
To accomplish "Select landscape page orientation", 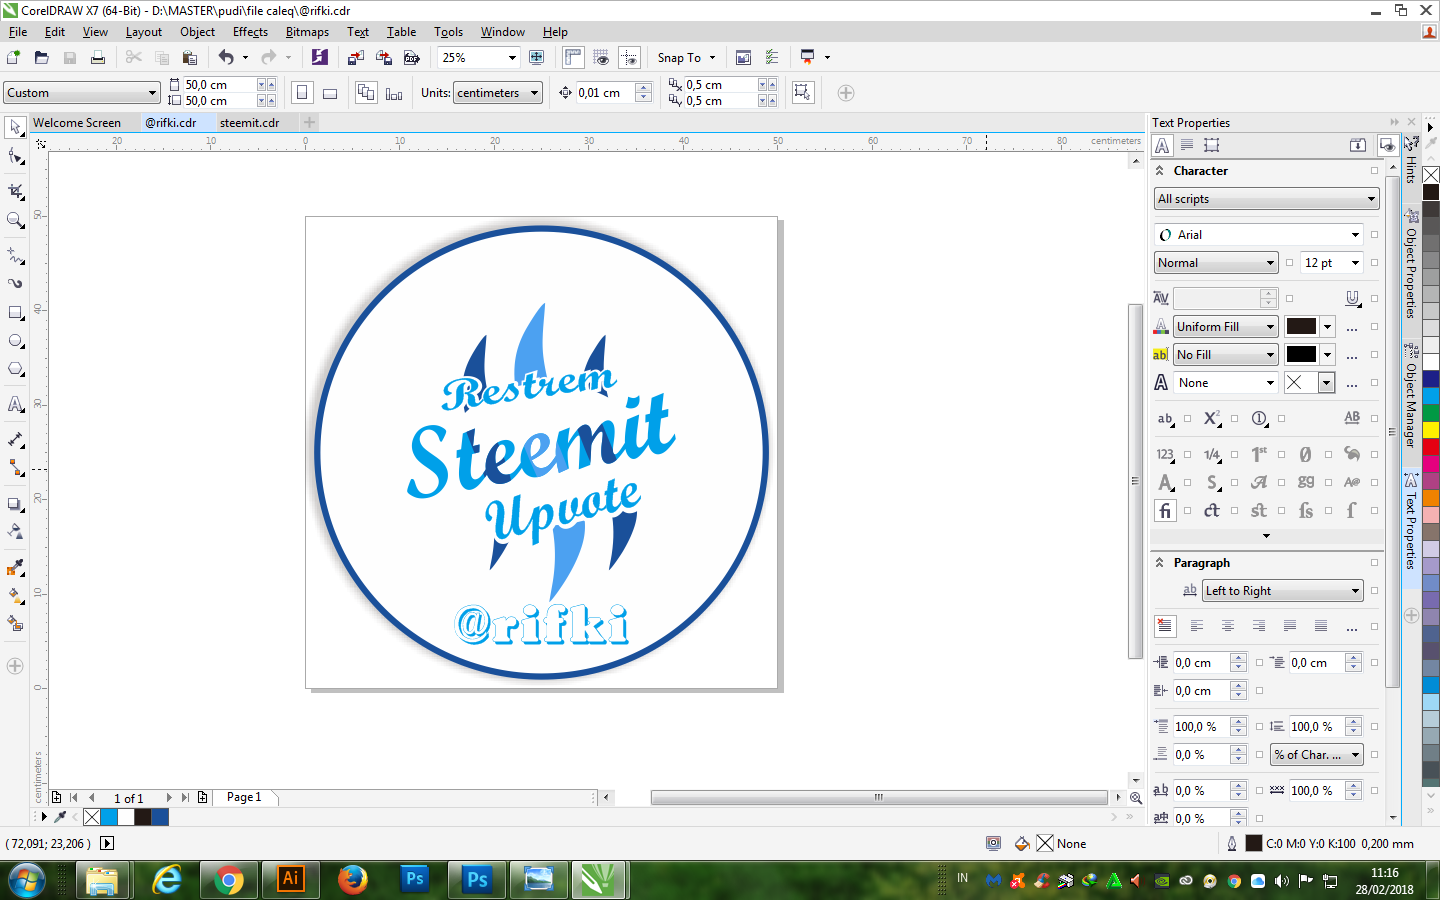I will (330, 93).
